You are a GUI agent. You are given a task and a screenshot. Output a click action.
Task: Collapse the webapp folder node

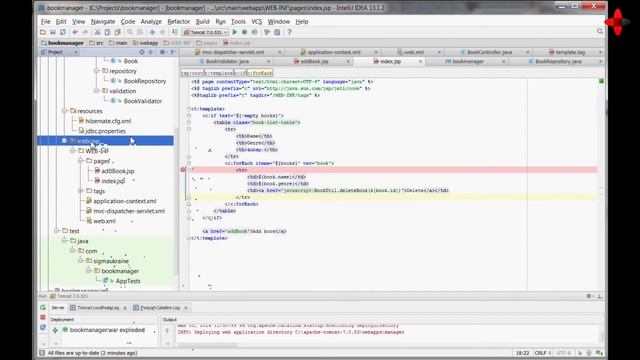(x=64, y=140)
